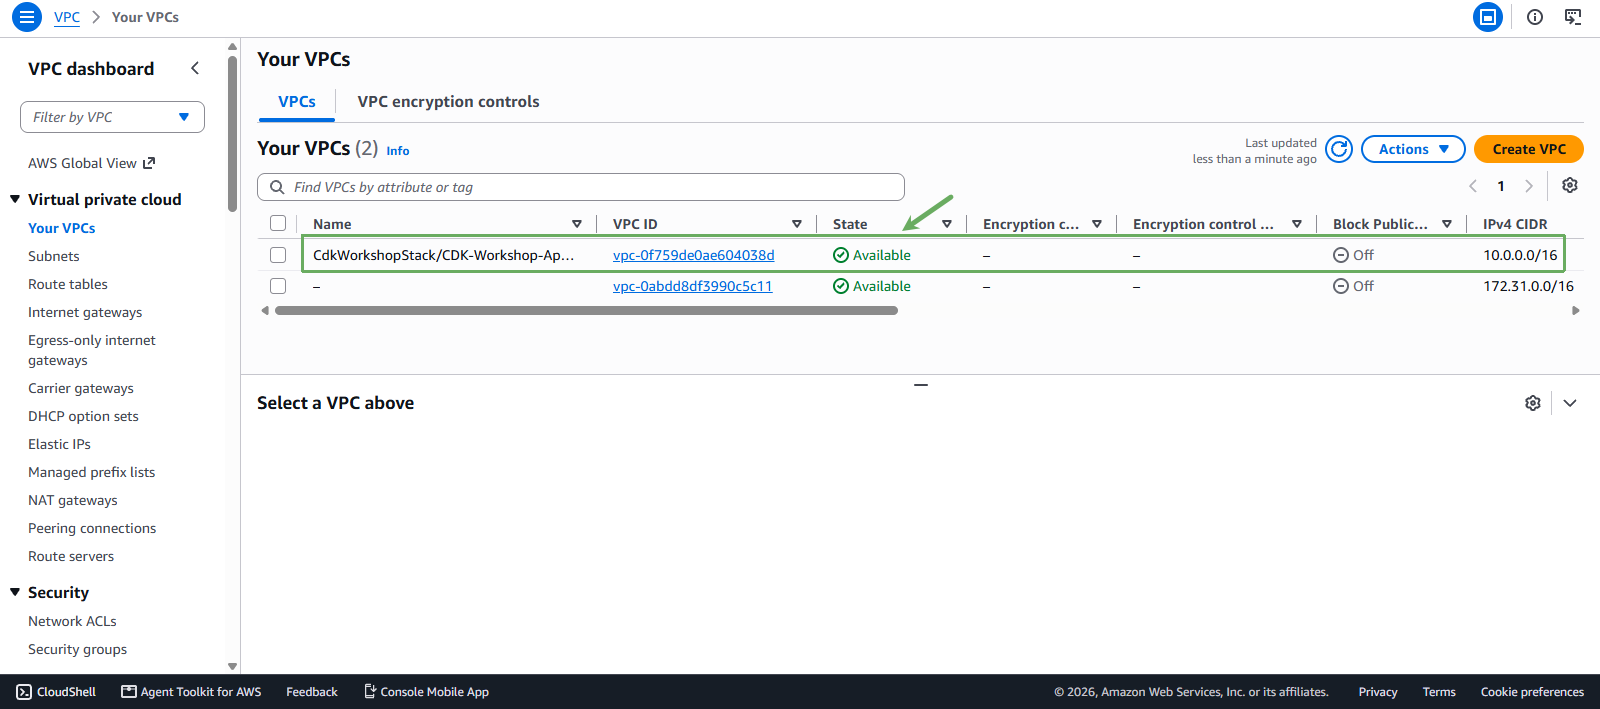Go to previous page of VPCs
This screenshot has height=709, width=1600.
(x=1473, y=186)
